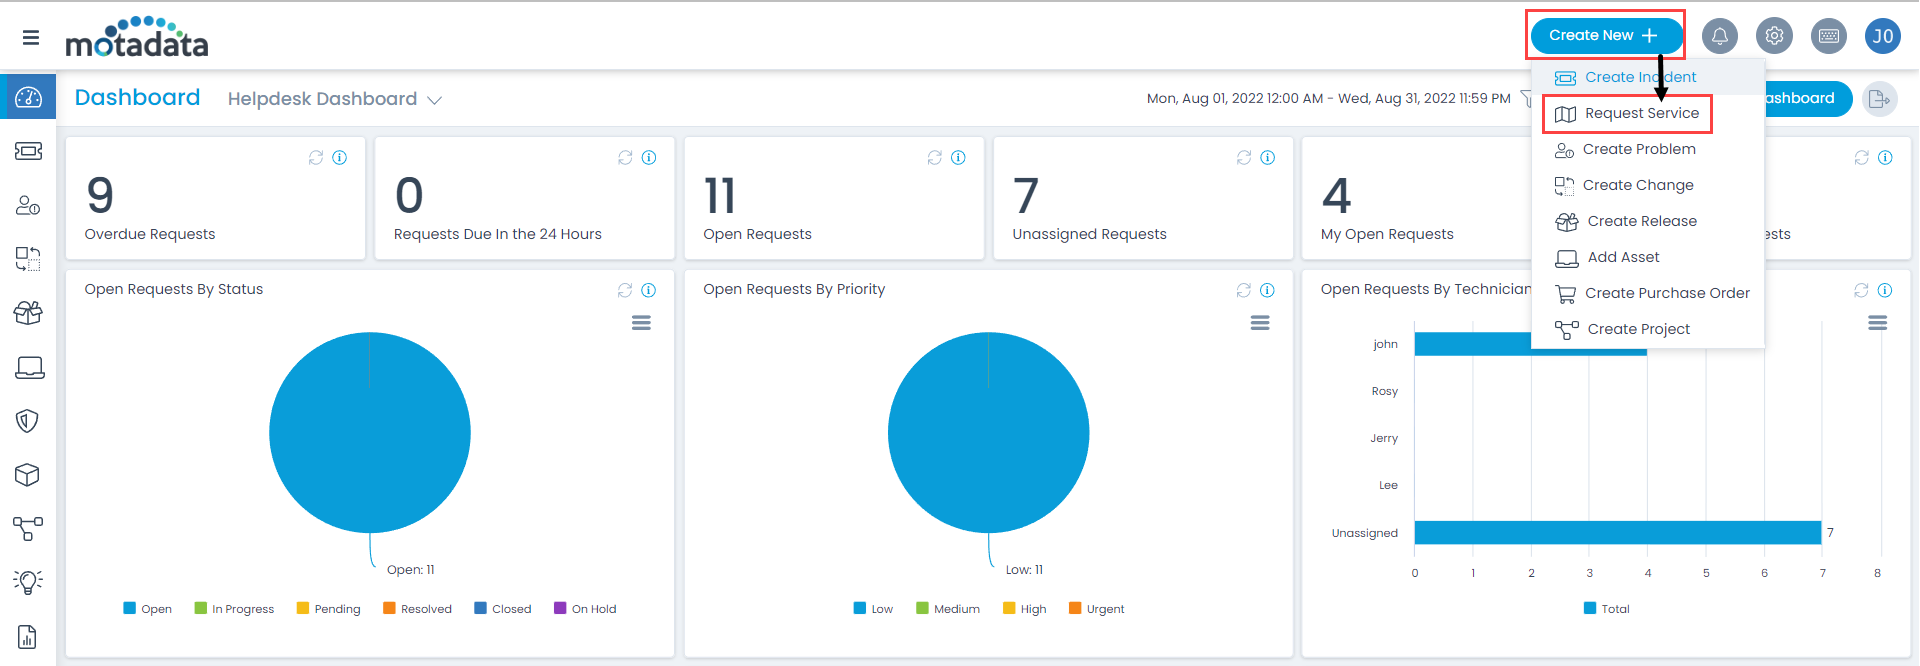Click the notifications bell icon
1920x666 pixels.
(x=1719, y=36)
